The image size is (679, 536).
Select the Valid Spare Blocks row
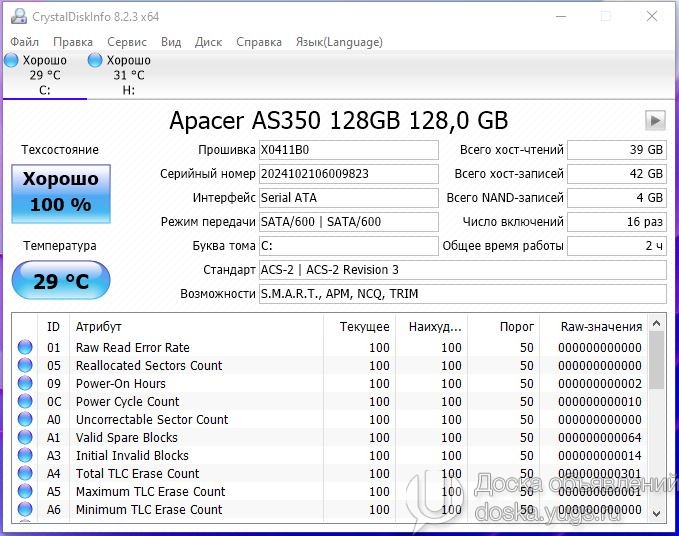pyautogui.click(x=330, y=437)
